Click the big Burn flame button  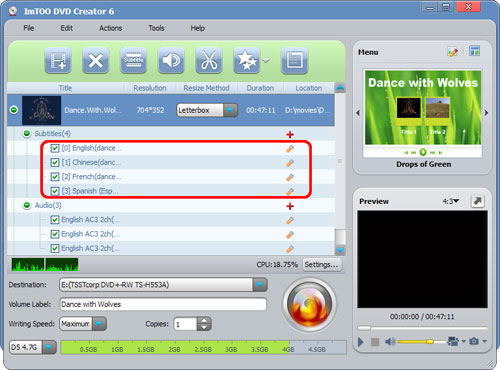(x=310, y=305)
